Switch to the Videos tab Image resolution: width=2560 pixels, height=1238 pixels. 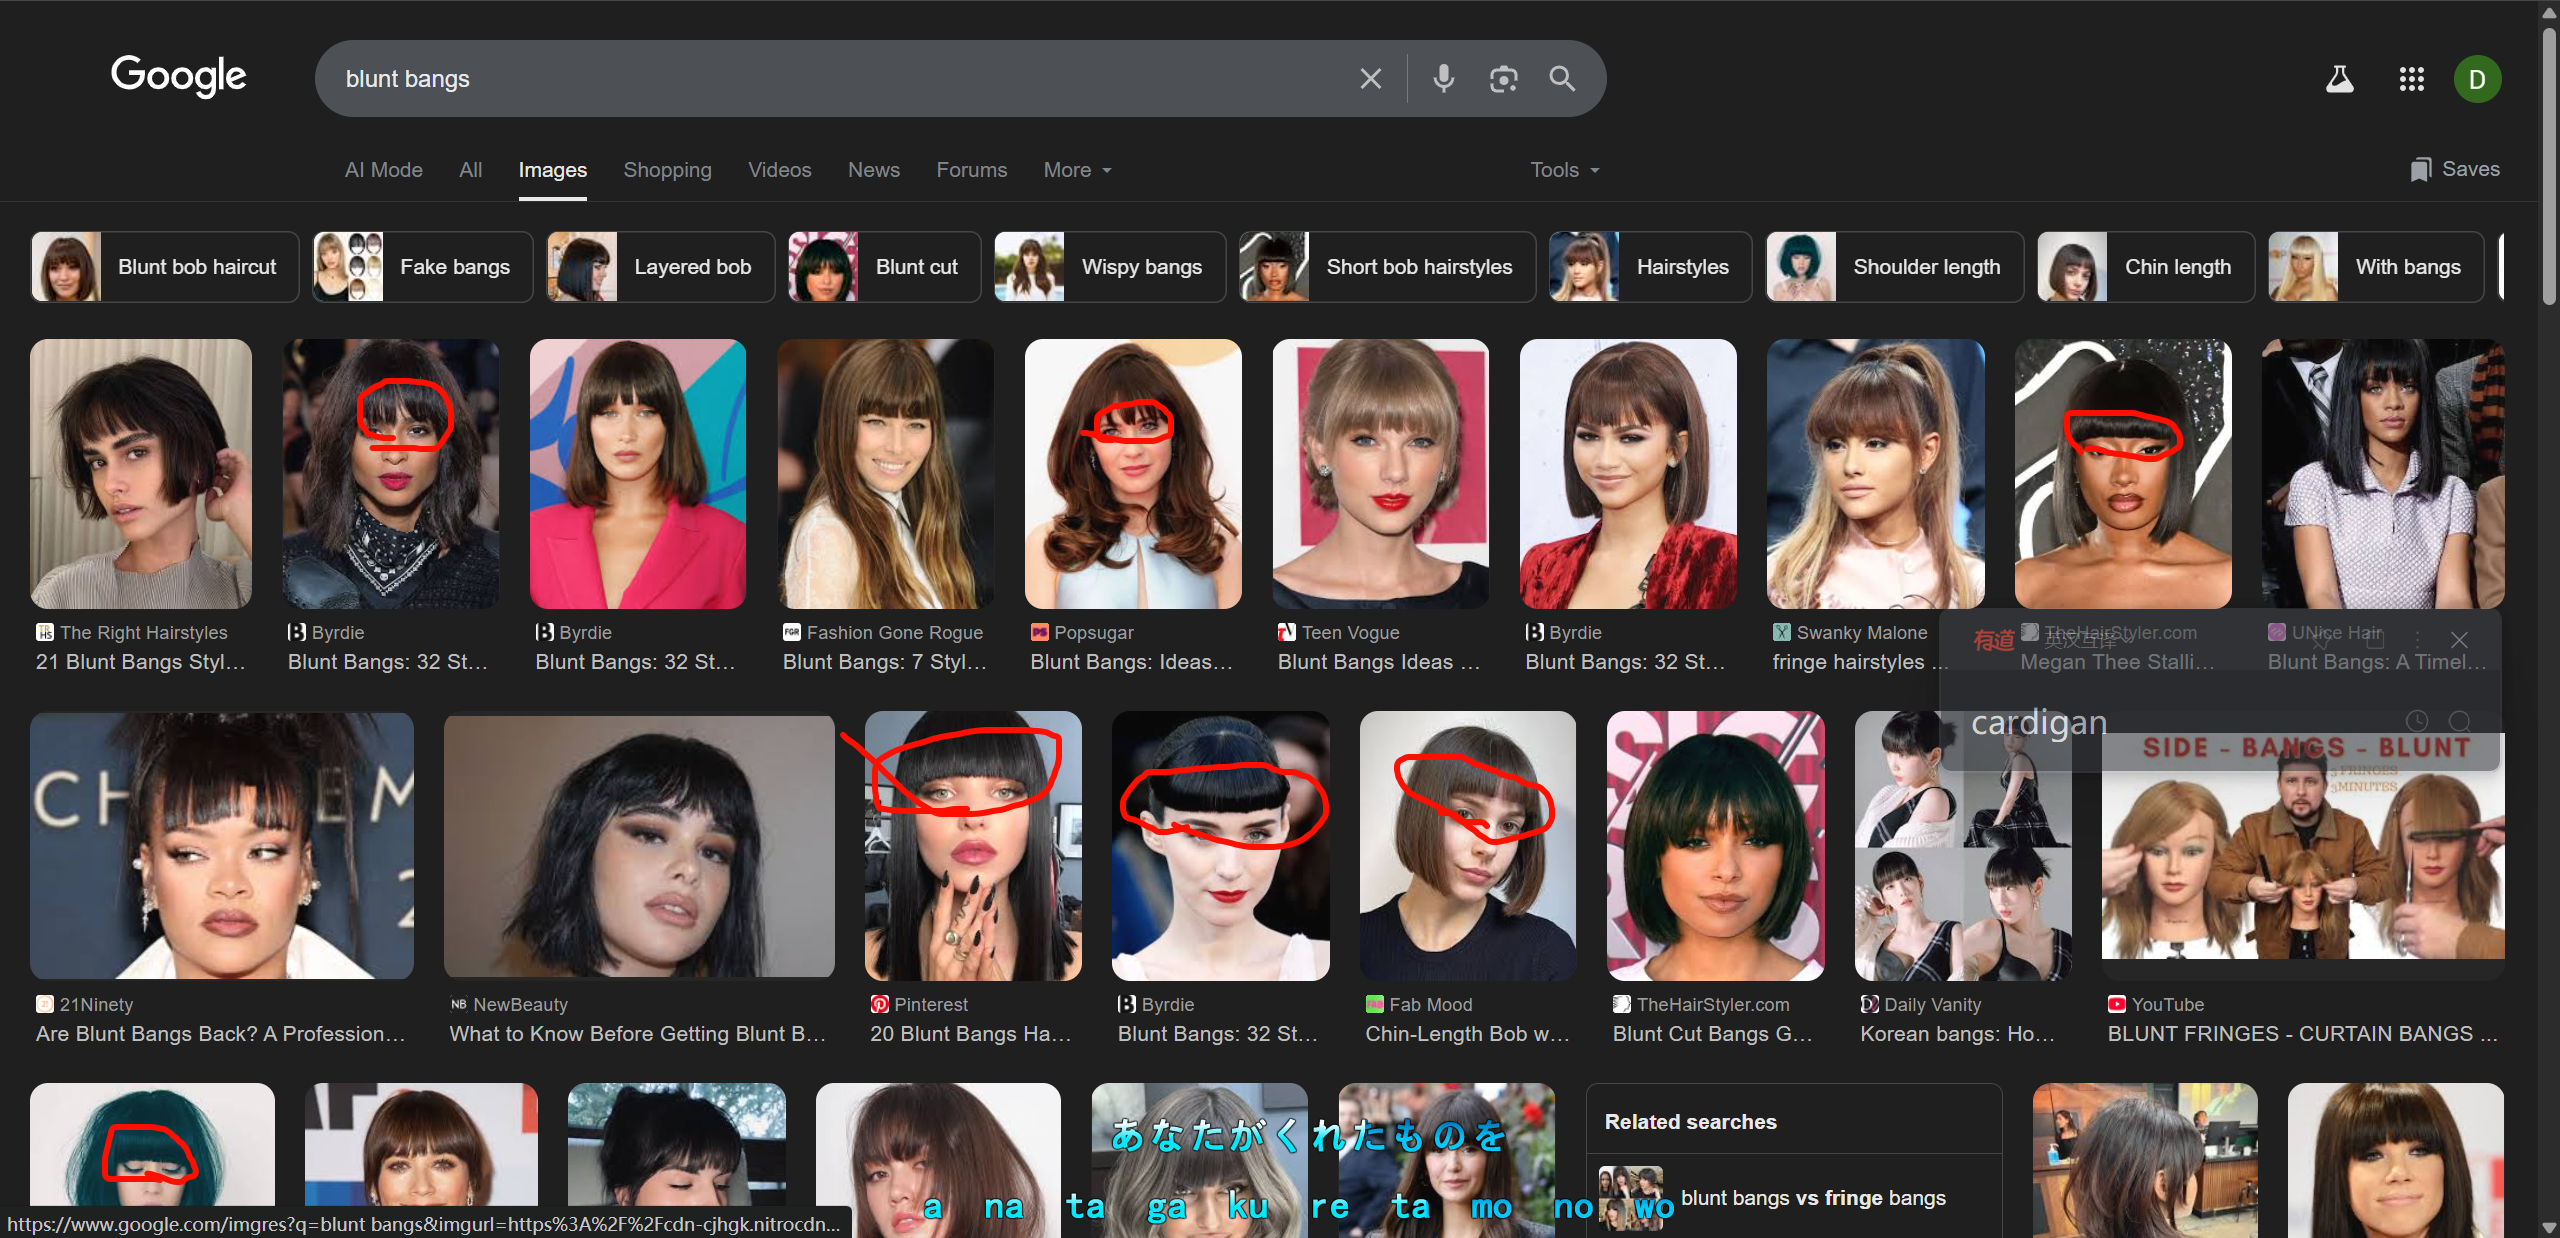[779, 170]
